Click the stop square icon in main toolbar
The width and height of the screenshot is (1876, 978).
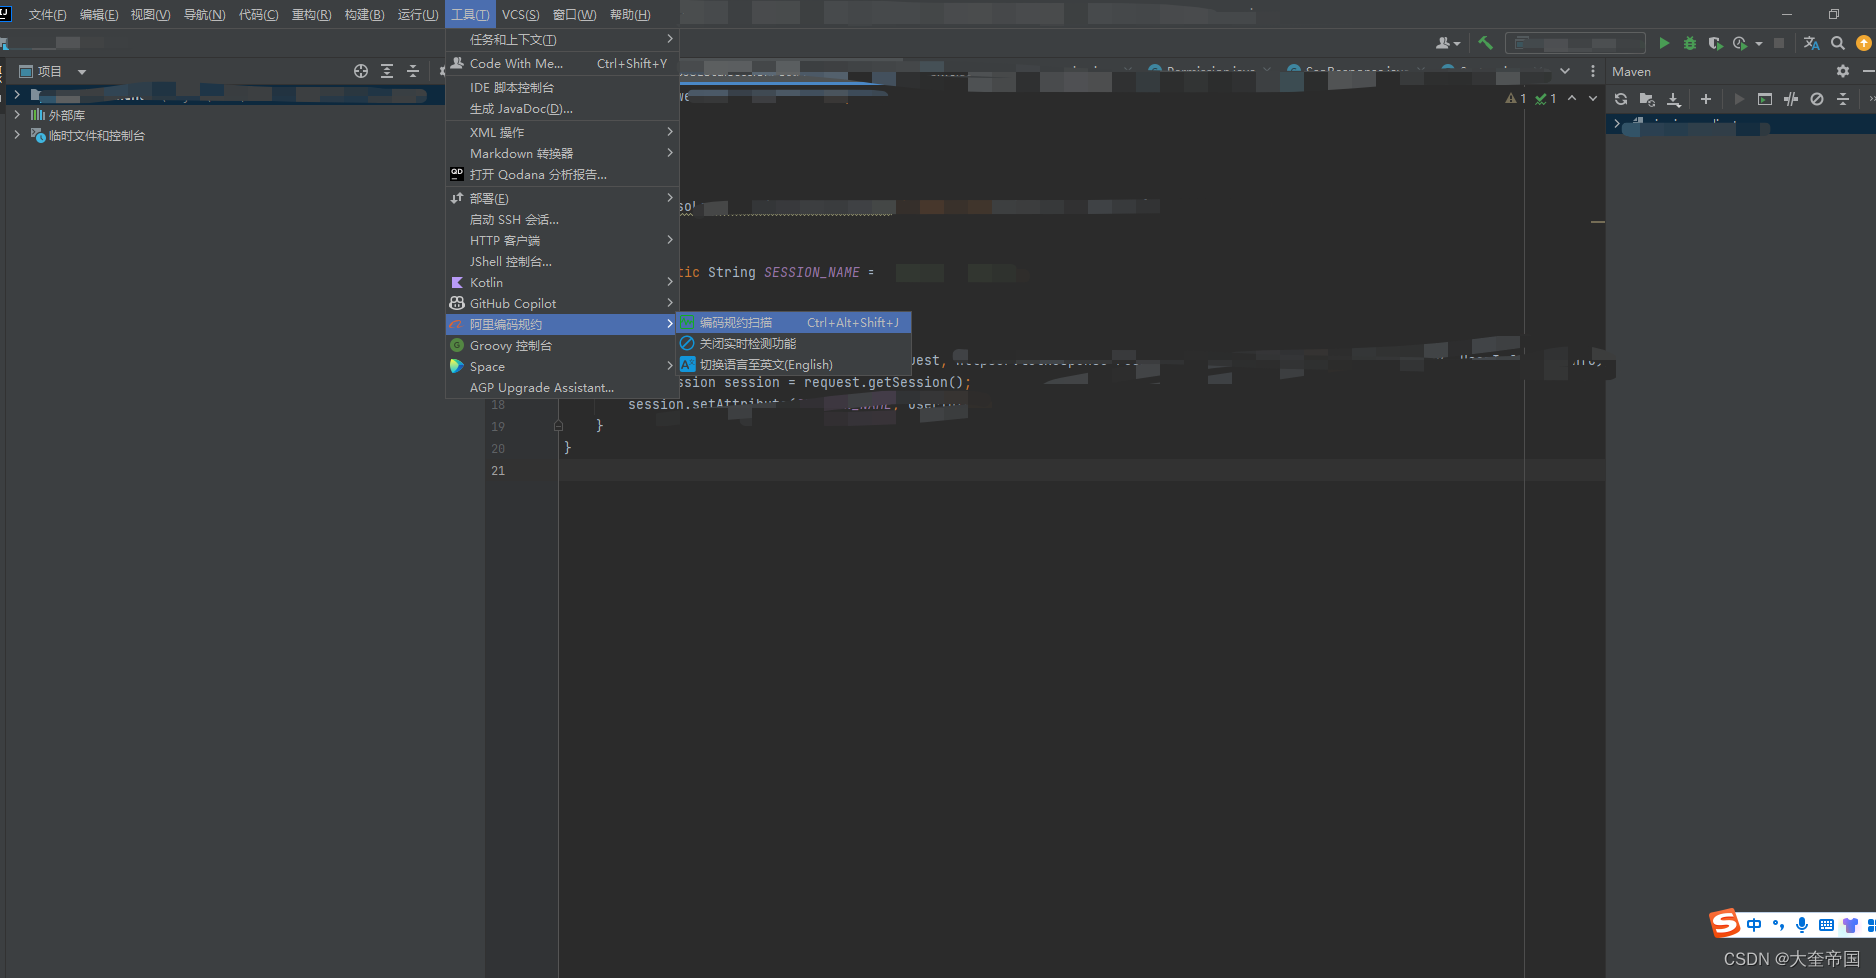click(1779, 43)
